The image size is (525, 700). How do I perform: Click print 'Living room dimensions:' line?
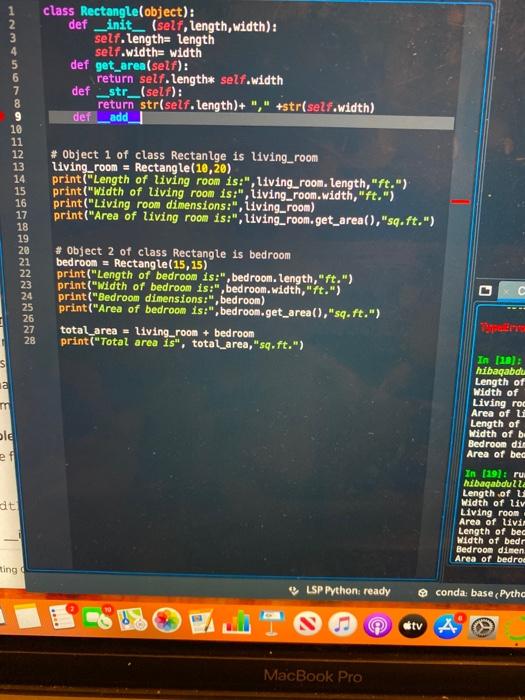(183, 205)
